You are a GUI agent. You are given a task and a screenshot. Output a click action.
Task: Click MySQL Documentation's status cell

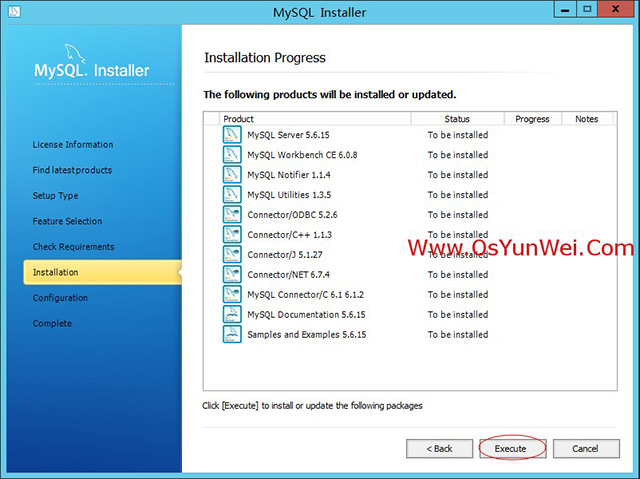click(458, 315)
